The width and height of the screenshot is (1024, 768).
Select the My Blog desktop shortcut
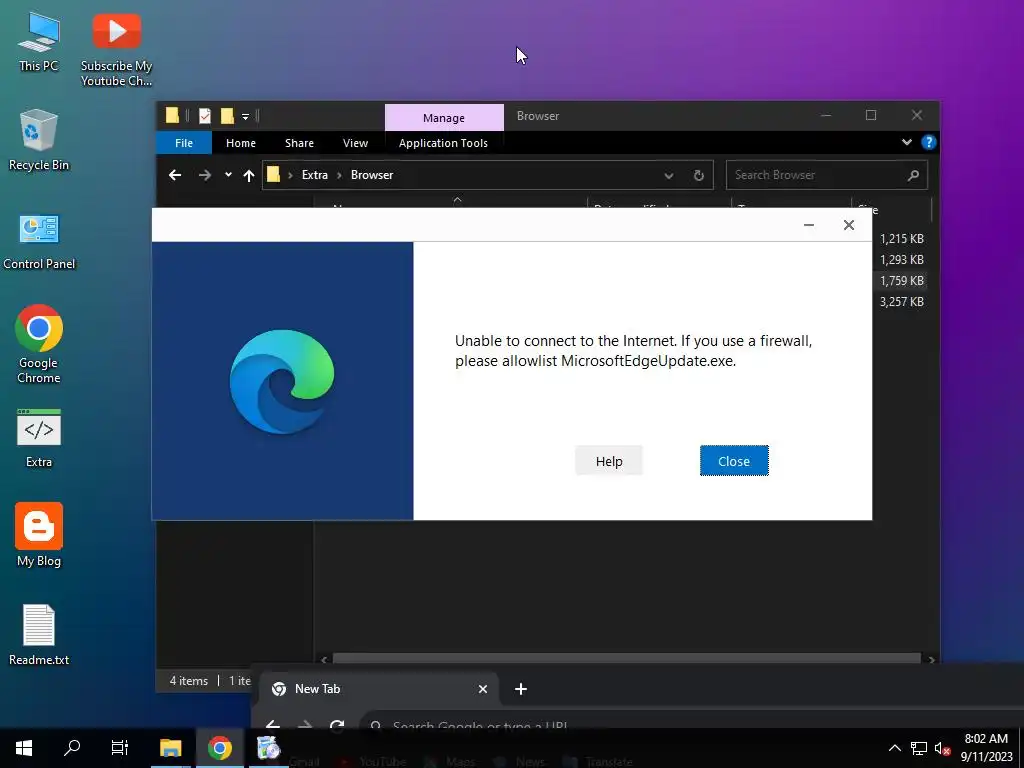tap(39, 536)
